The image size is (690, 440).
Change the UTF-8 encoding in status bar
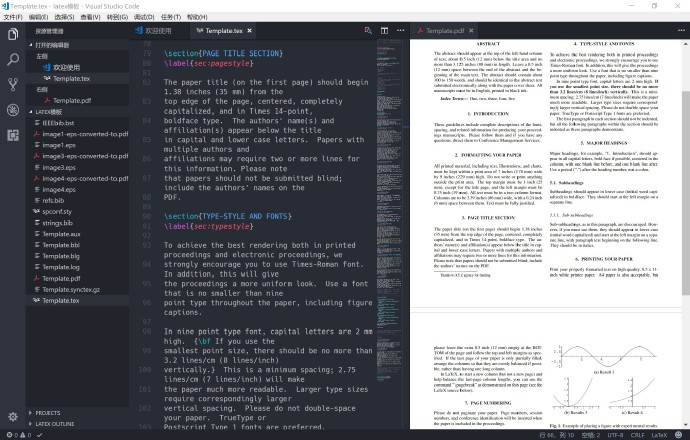tap(615, 435)
